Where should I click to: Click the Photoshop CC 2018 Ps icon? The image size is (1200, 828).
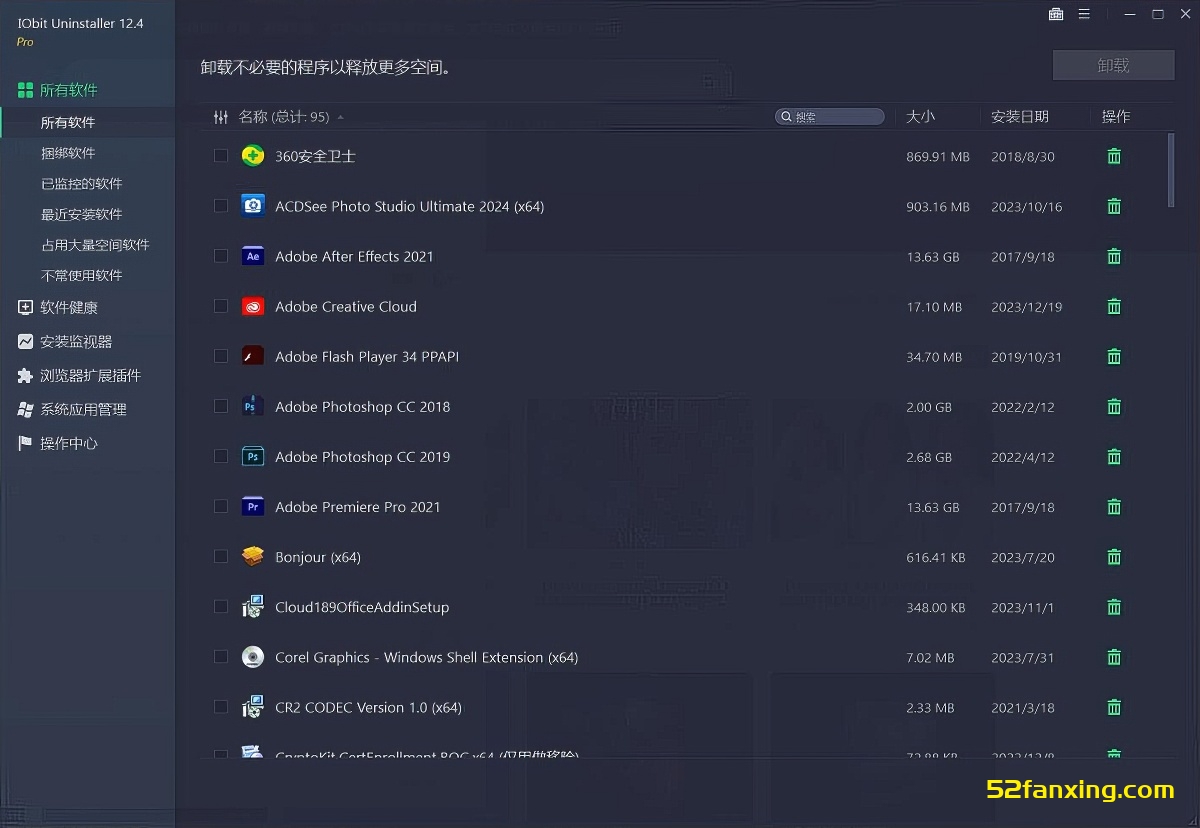tap(253, 406)
